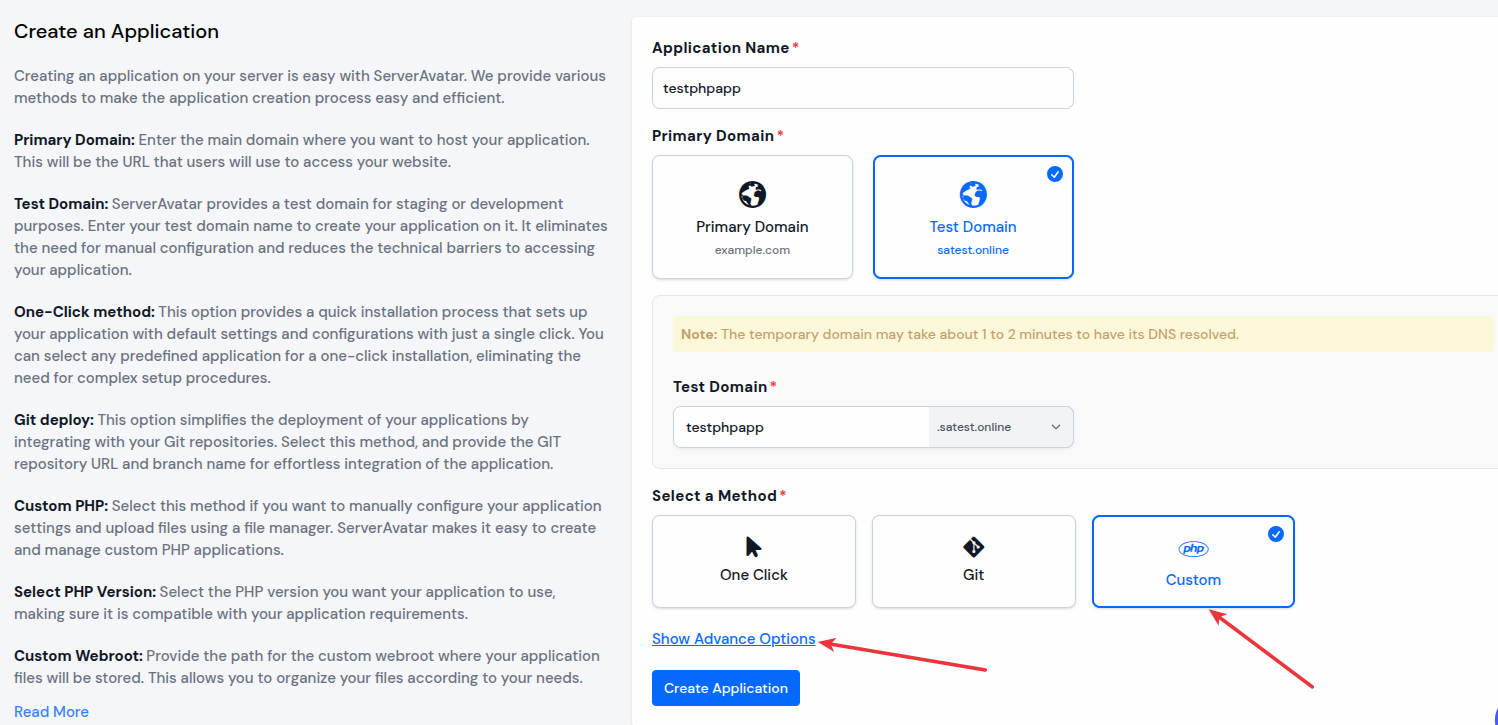Click the globe icon in Test Domain card

973,194
